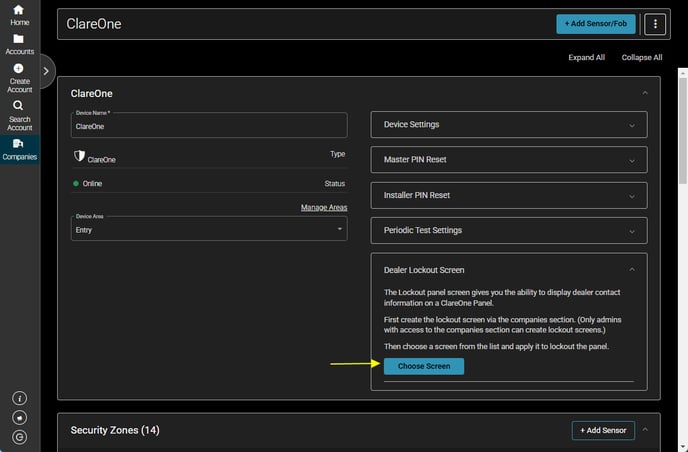The image size is (688, 452).
Task: Expand Master PIN Reset section
Action: click(509, 160)
